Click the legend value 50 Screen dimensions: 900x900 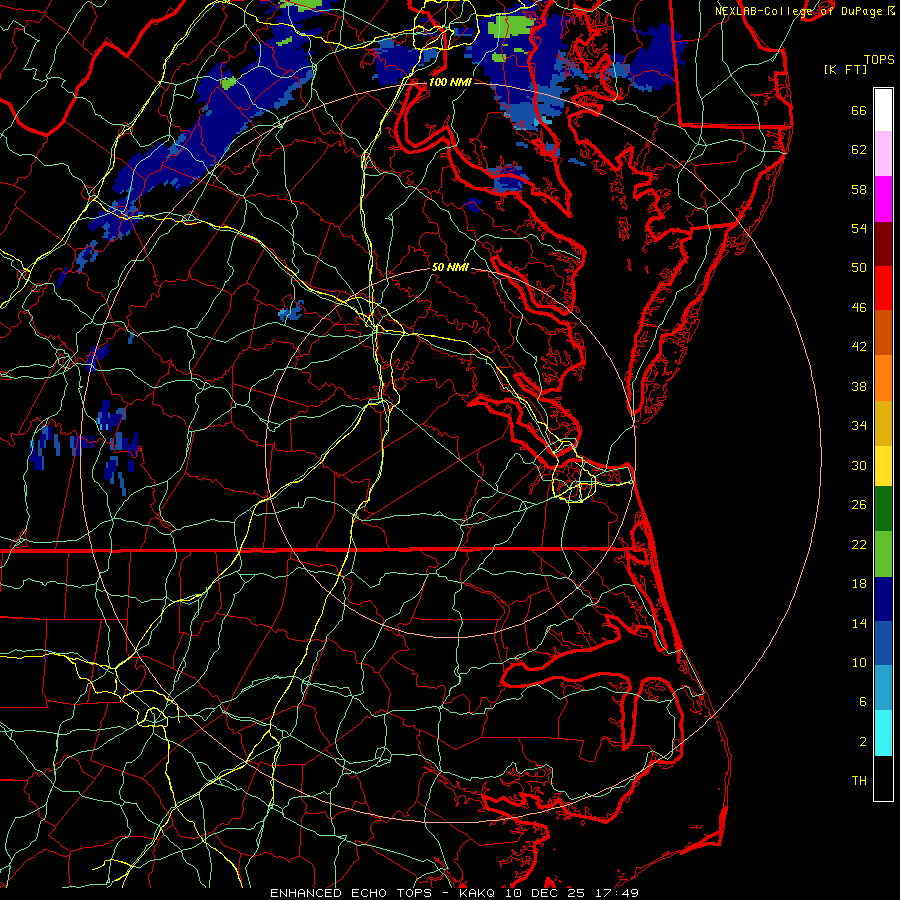859,268
